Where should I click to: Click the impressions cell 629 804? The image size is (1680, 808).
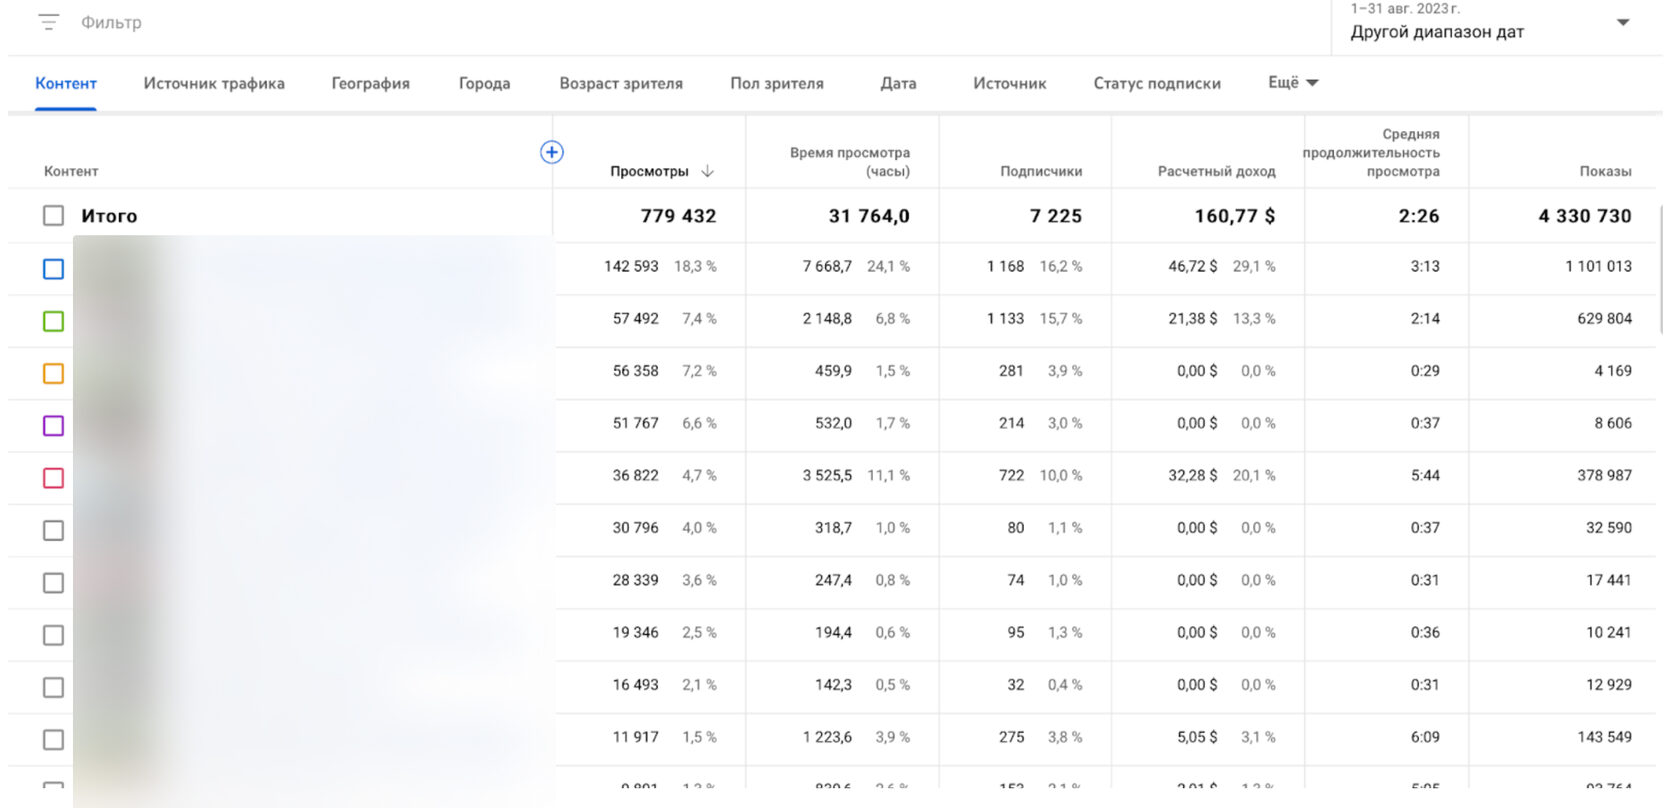1604,319
